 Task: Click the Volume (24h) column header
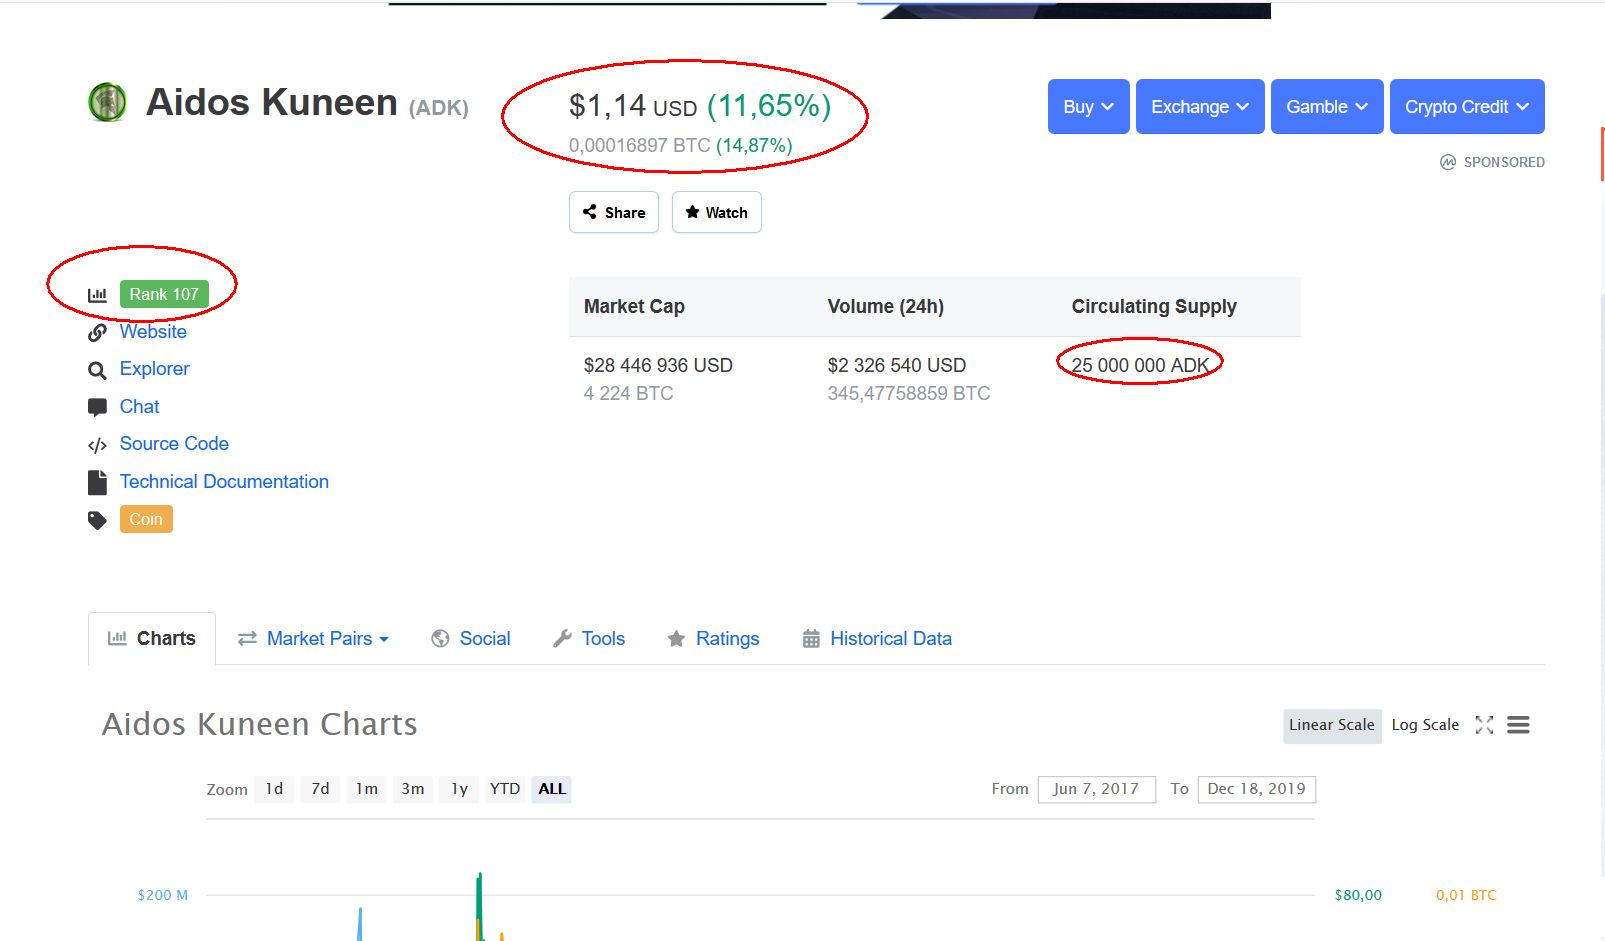click(886, 306)
